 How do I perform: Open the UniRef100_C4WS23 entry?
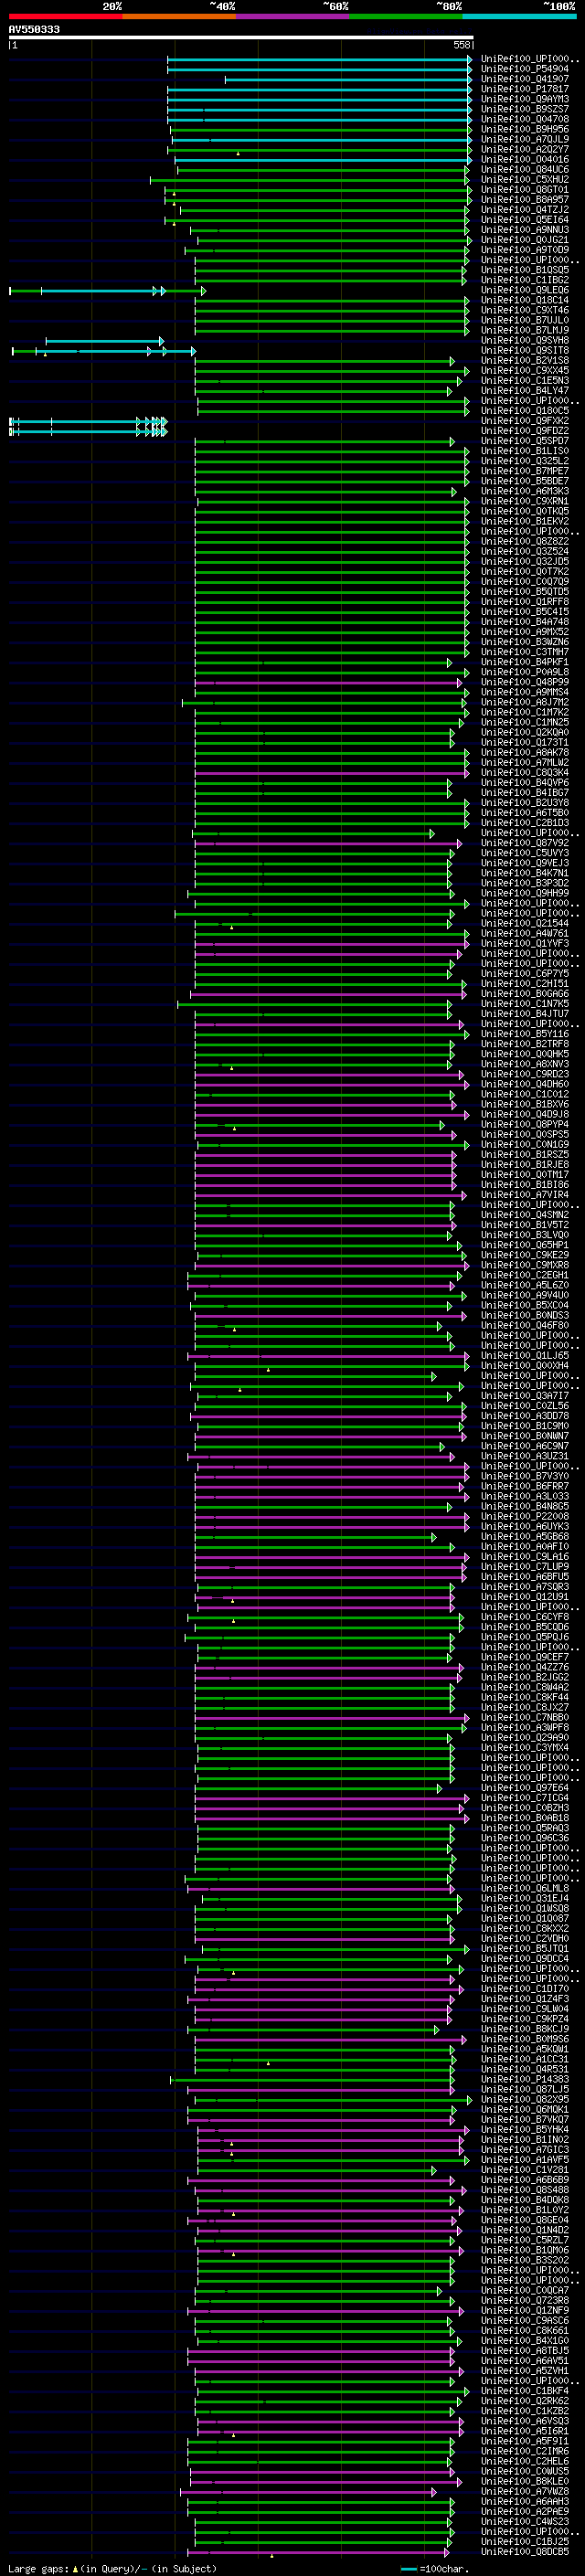click(524, 2521)
